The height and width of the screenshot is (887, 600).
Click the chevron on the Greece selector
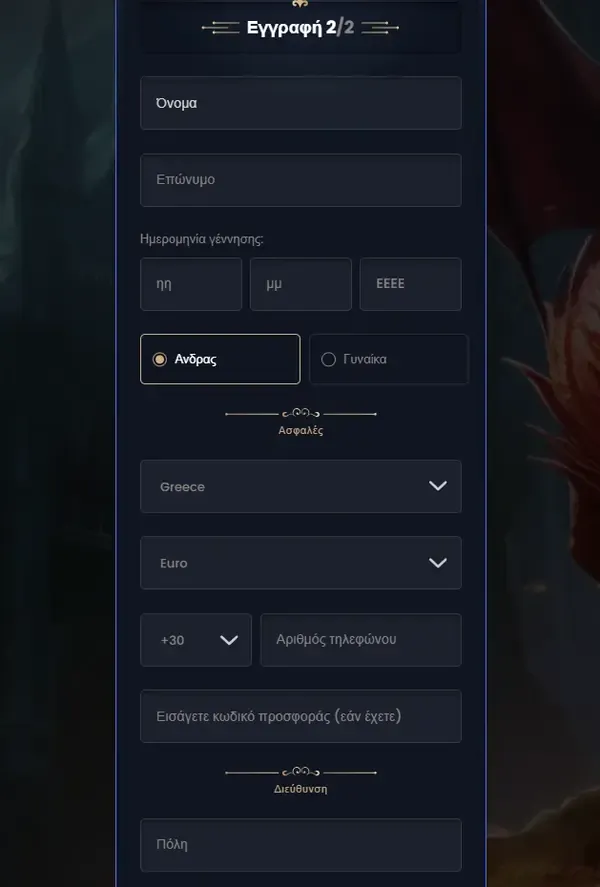click(438, 486)
